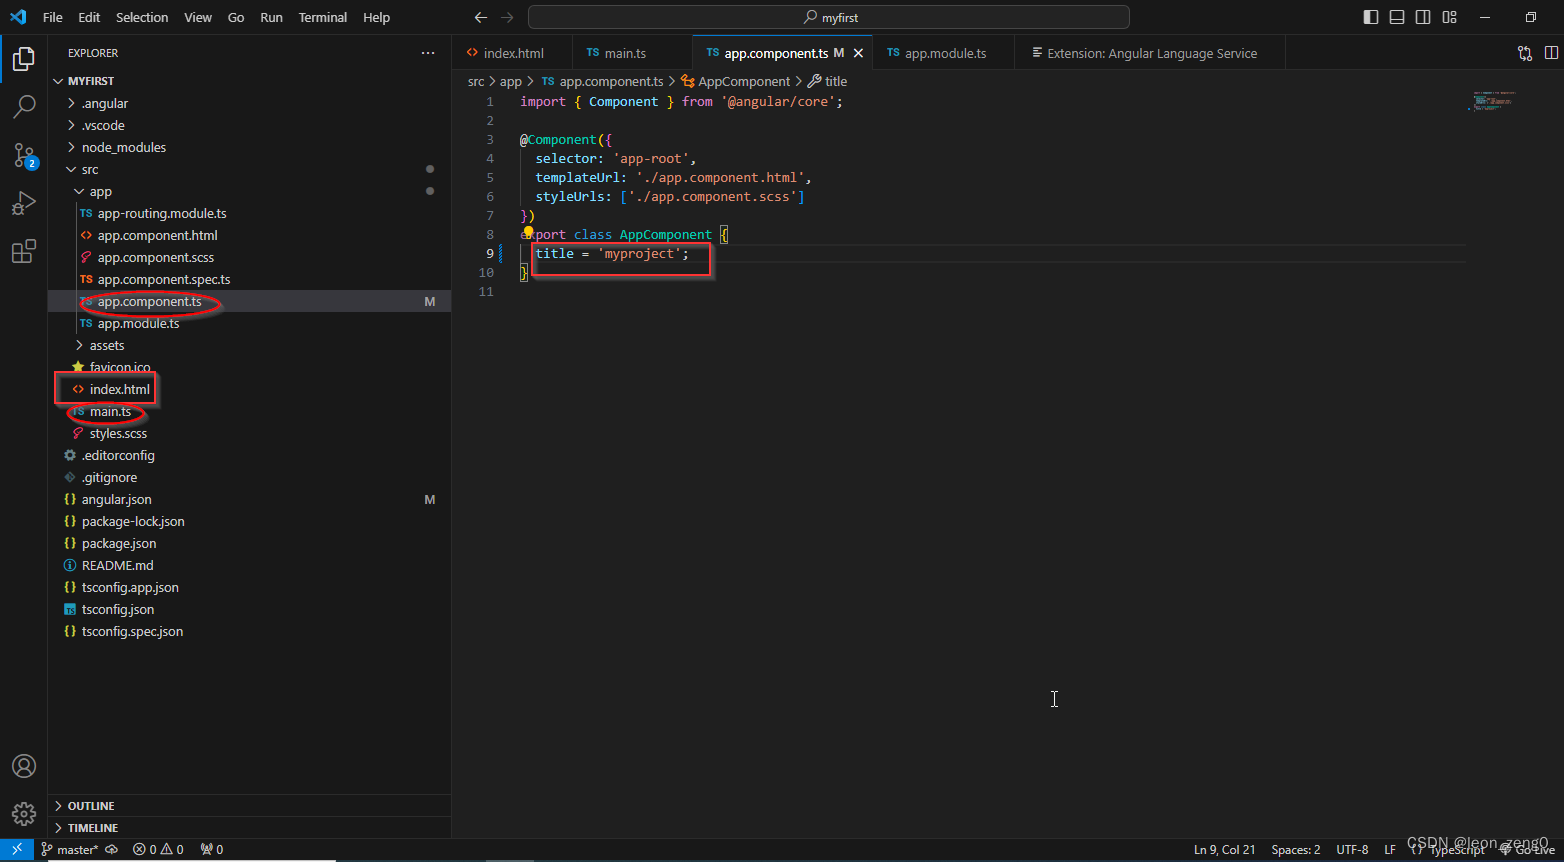Click the master branch status item
1564x862 pixels.
70,849
